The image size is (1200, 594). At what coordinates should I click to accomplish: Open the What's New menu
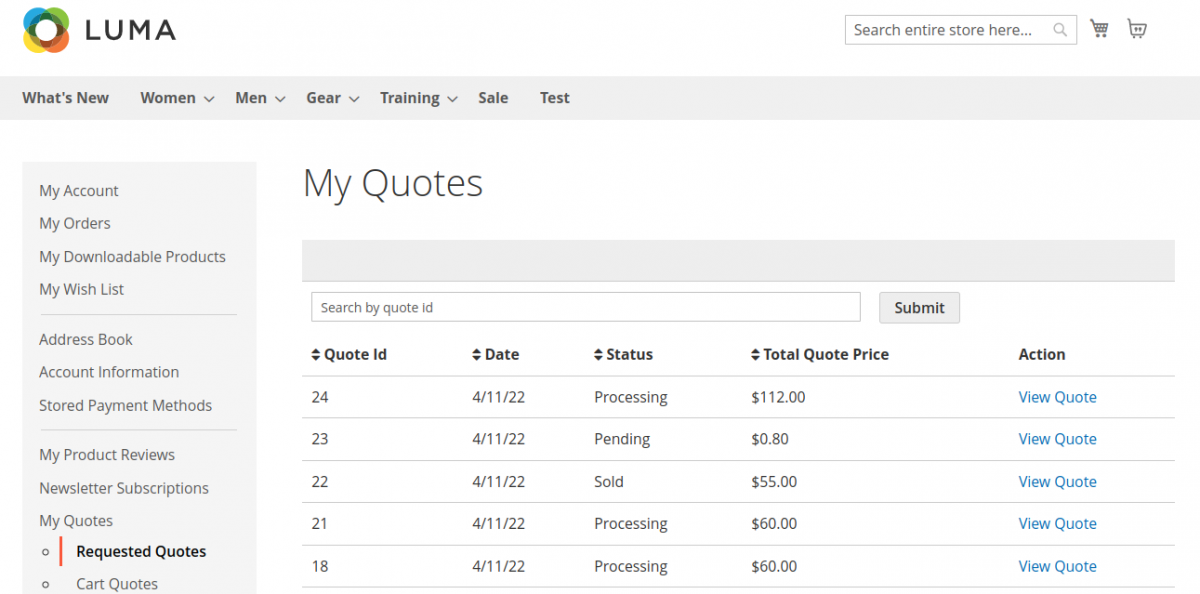pyautogui.click(x=65, y=97)
